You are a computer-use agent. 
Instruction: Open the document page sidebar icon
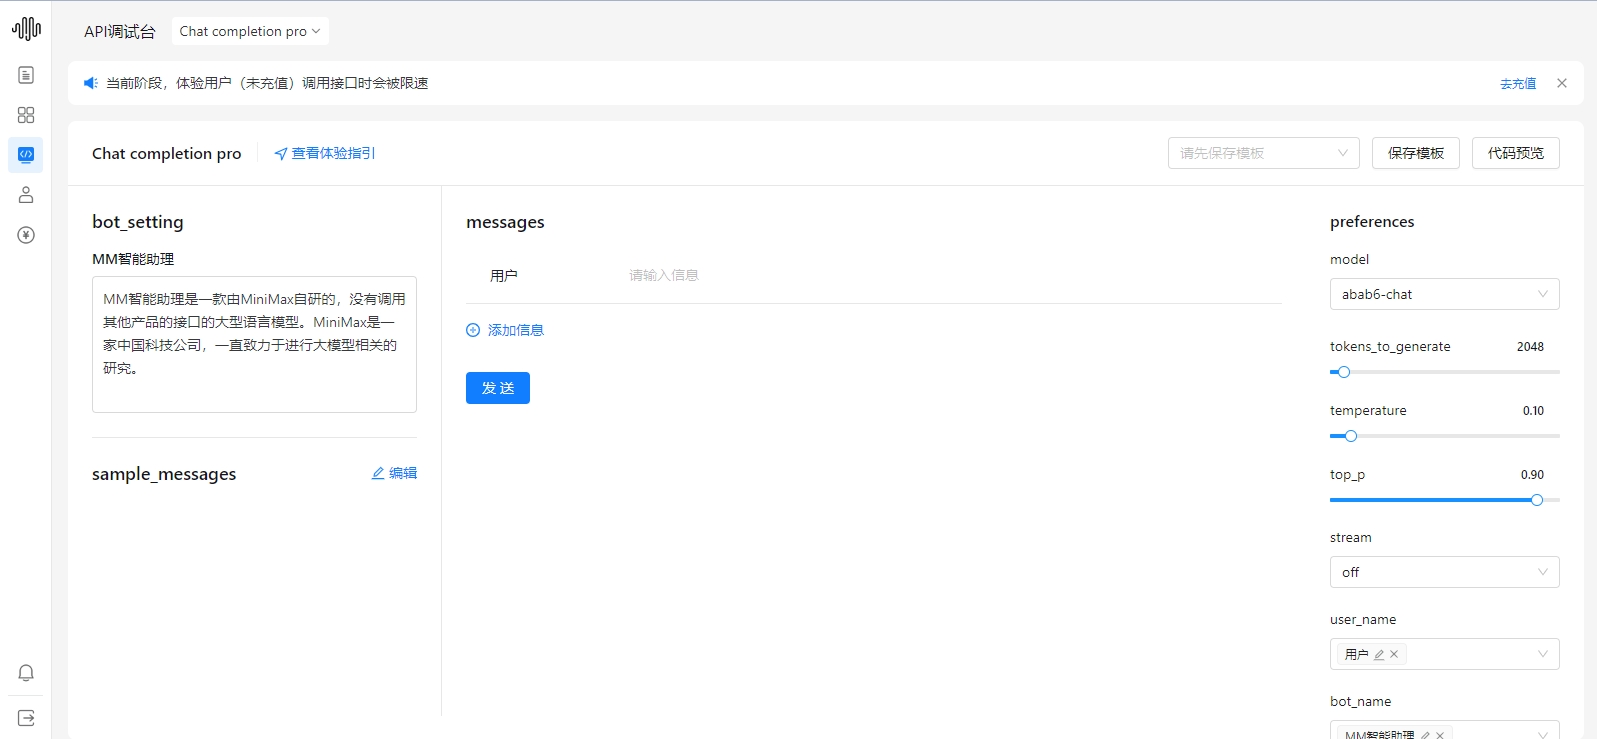[x=26, y=75]
